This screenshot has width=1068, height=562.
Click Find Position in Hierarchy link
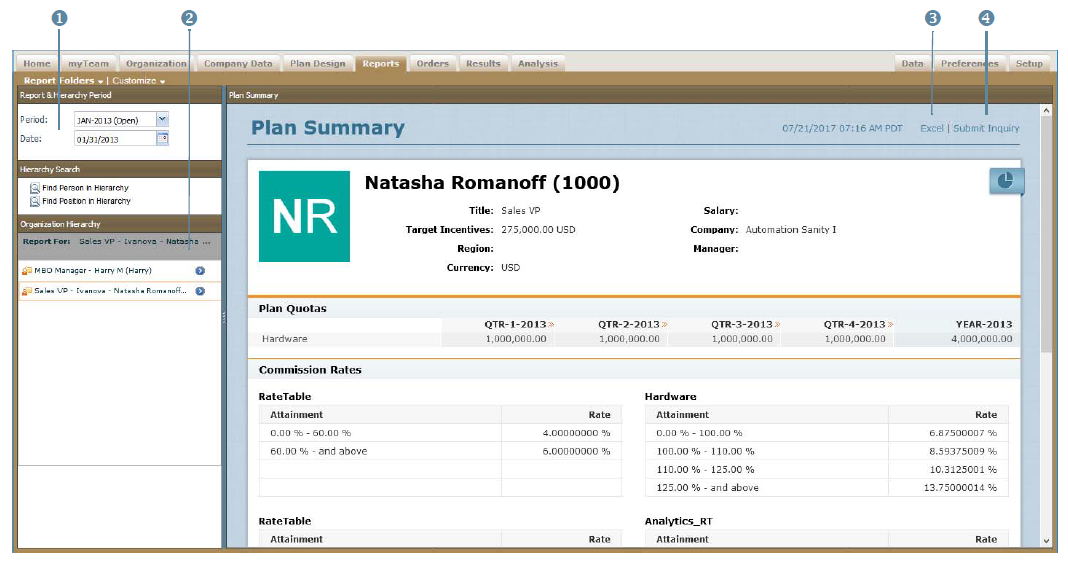click(87, 201)
